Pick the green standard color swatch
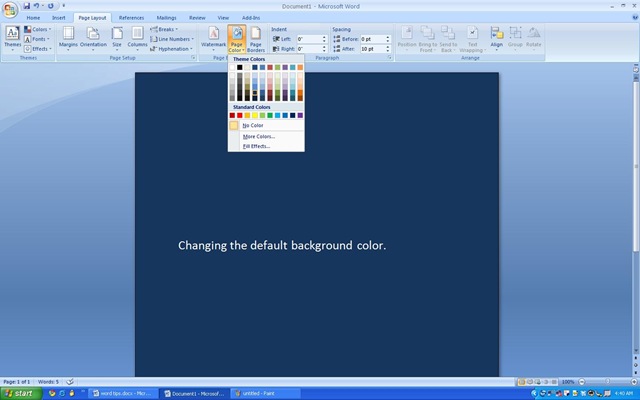Viewport: 640px width, 400px height. 270,116
